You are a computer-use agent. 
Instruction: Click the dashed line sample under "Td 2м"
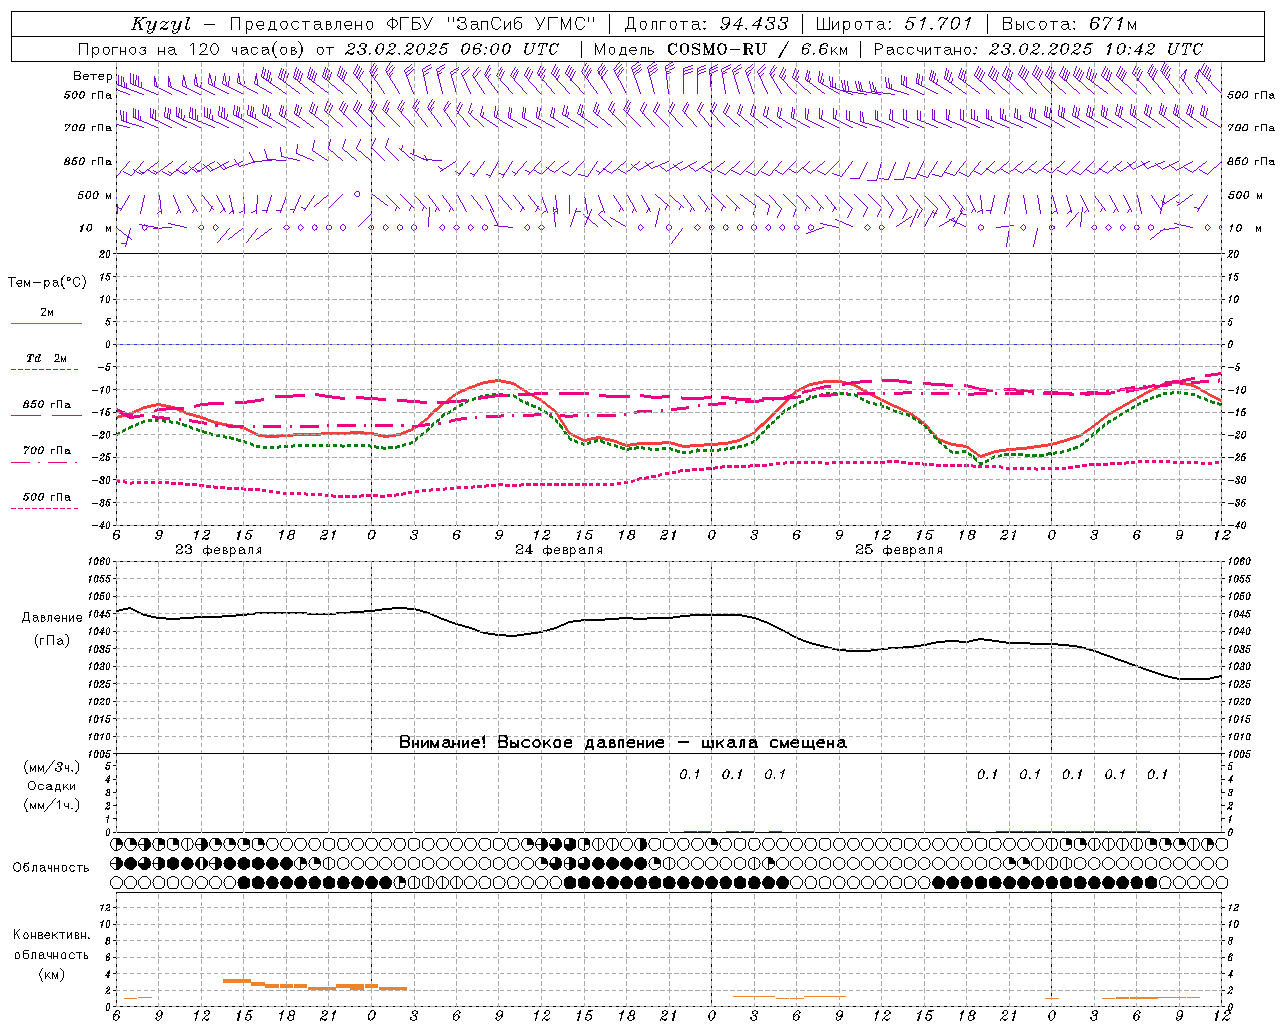(x=46, y=370)
